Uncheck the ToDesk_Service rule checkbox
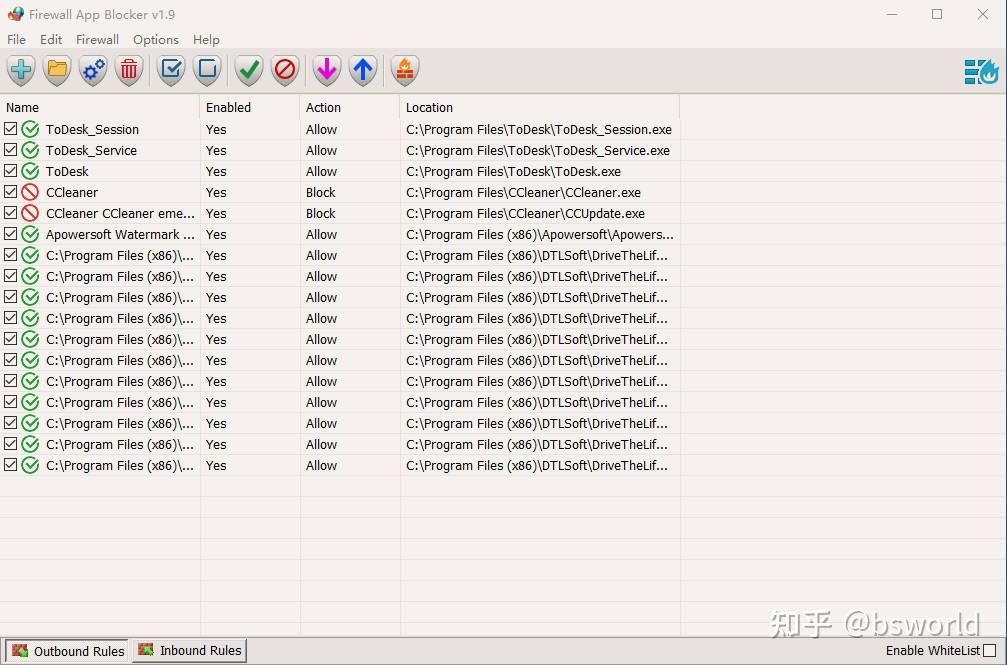1007x665 pixels. click(x=10, y=150)
